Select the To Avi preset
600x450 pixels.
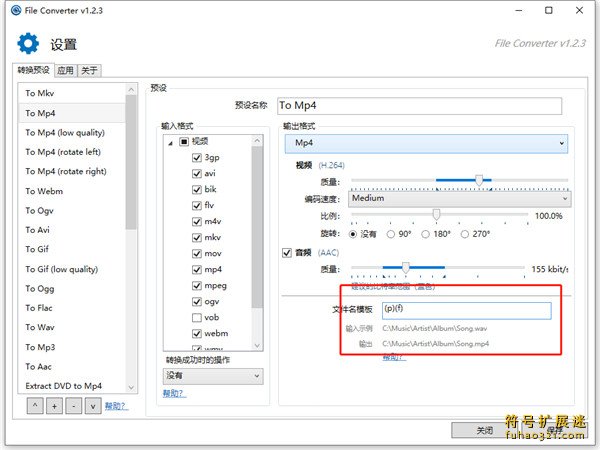[x=72, y=230]
